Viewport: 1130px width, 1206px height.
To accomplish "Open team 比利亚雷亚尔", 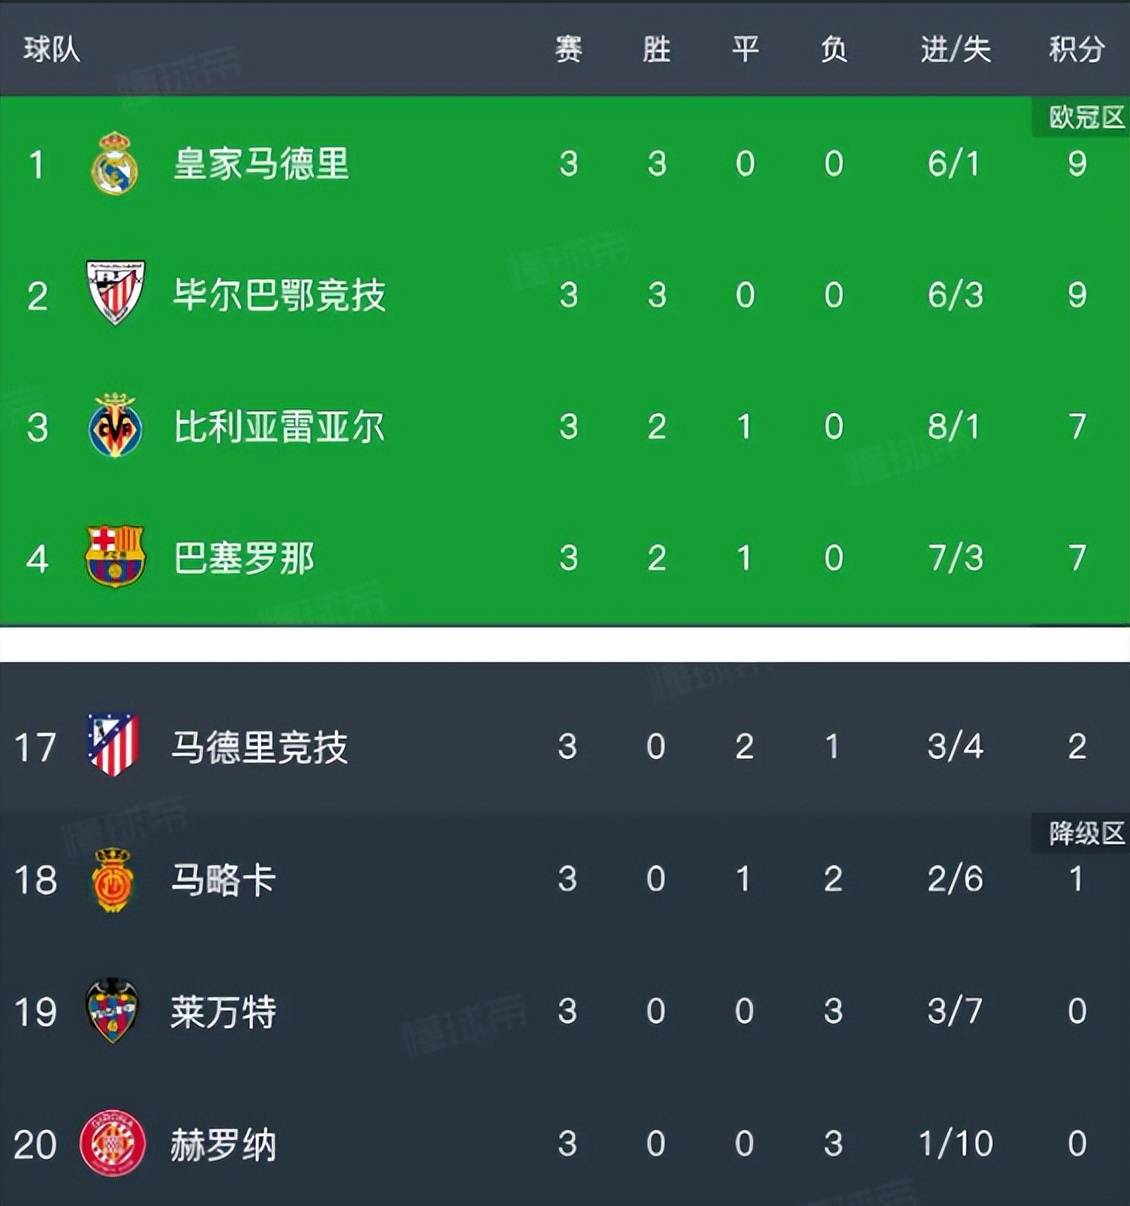I will coord(279,427).
